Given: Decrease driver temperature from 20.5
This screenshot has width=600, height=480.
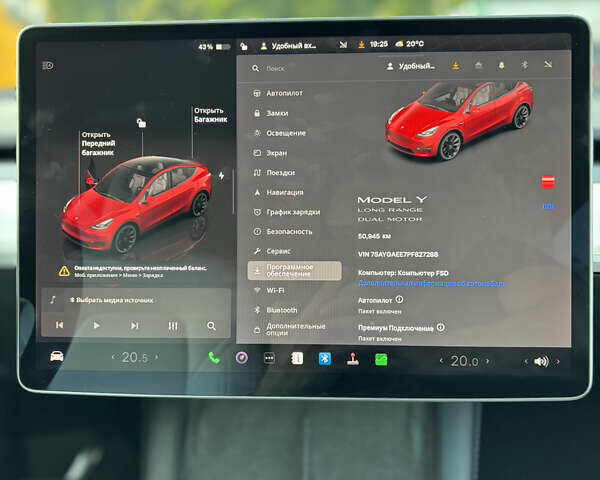Looking at the screenshot, I should tap(113, 357).
